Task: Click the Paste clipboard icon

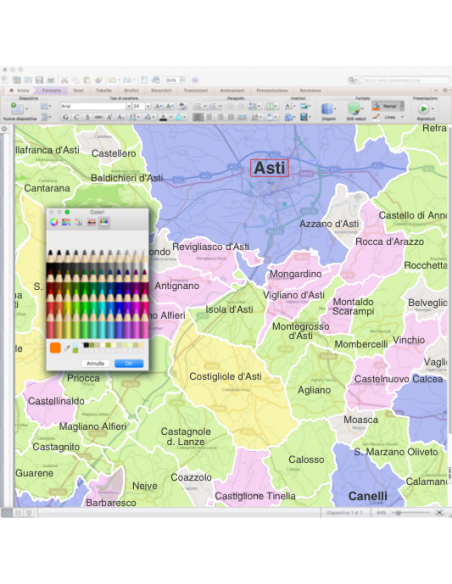Action: pyautogui.click(x=87, y=80)
